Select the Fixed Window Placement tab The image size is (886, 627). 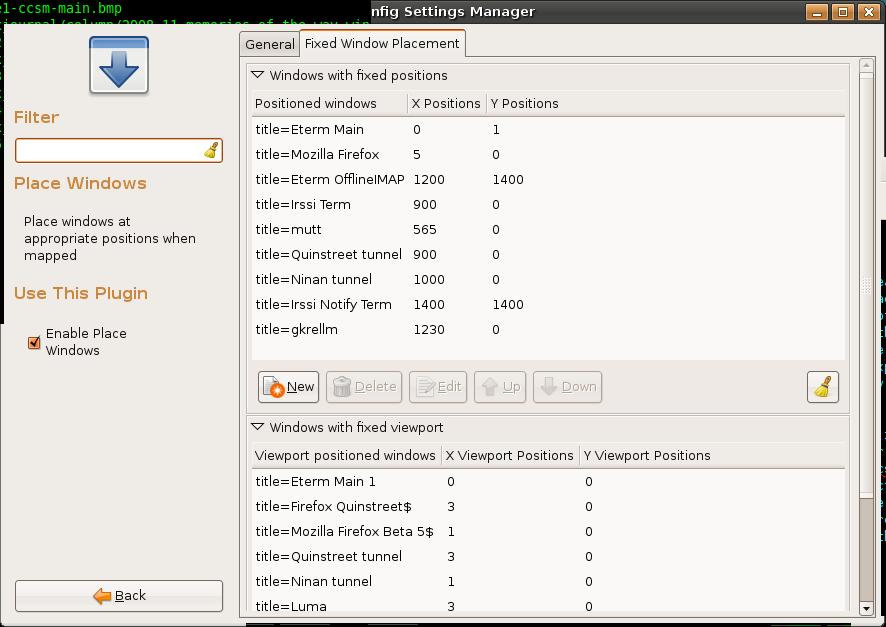tap(381, 44)
